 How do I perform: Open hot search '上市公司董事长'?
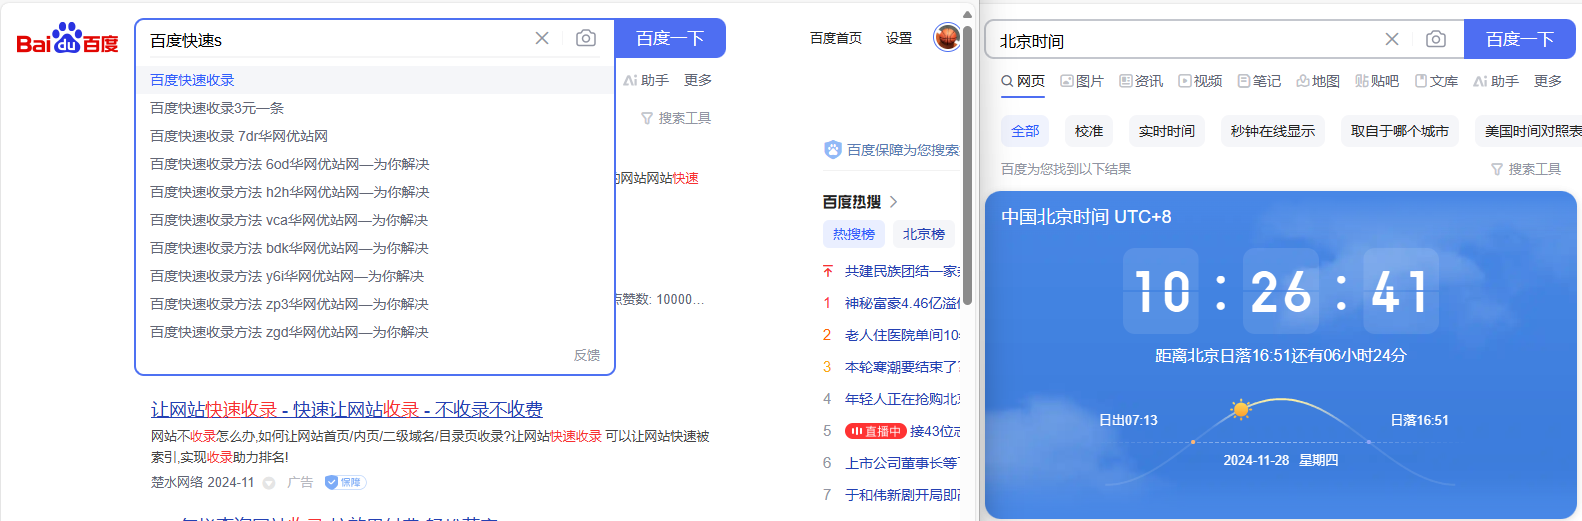point(901,463)
